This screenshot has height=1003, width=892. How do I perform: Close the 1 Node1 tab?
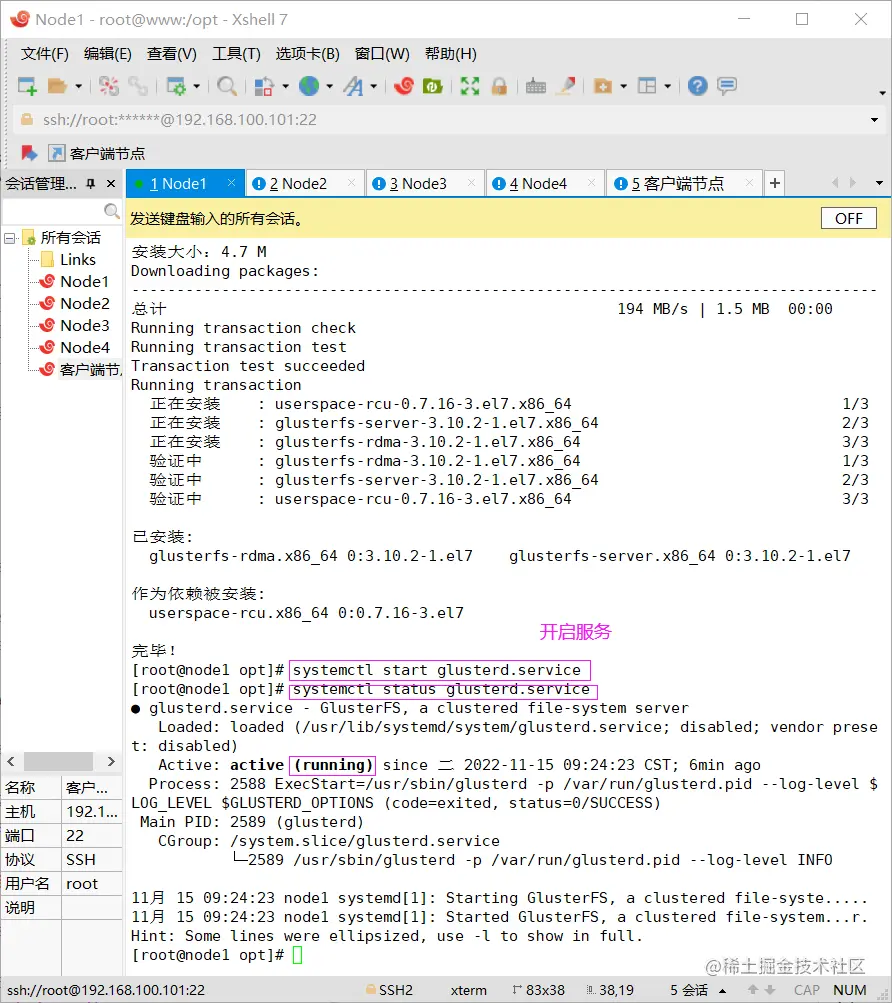point(232,183)
